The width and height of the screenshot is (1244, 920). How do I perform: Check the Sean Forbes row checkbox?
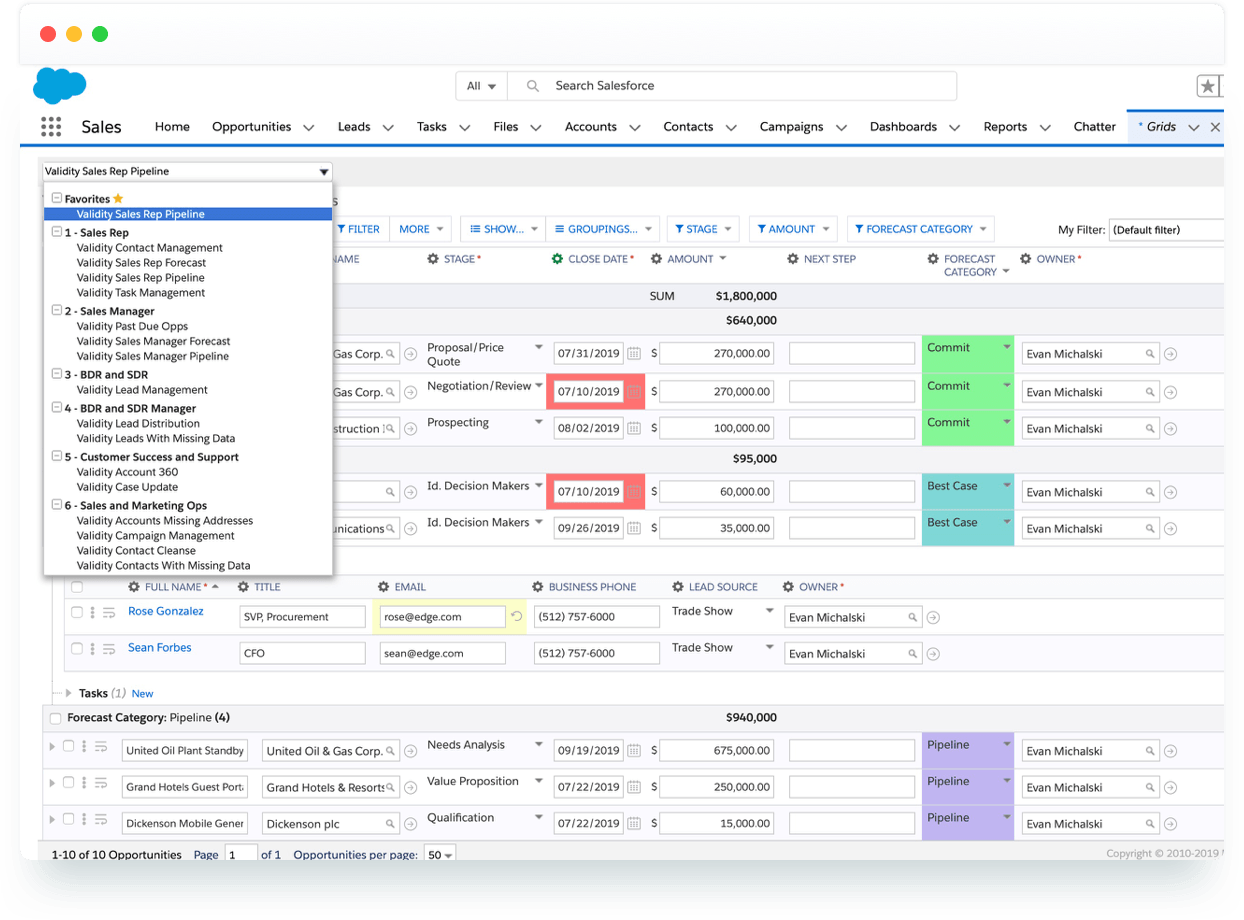click(77, 648)
